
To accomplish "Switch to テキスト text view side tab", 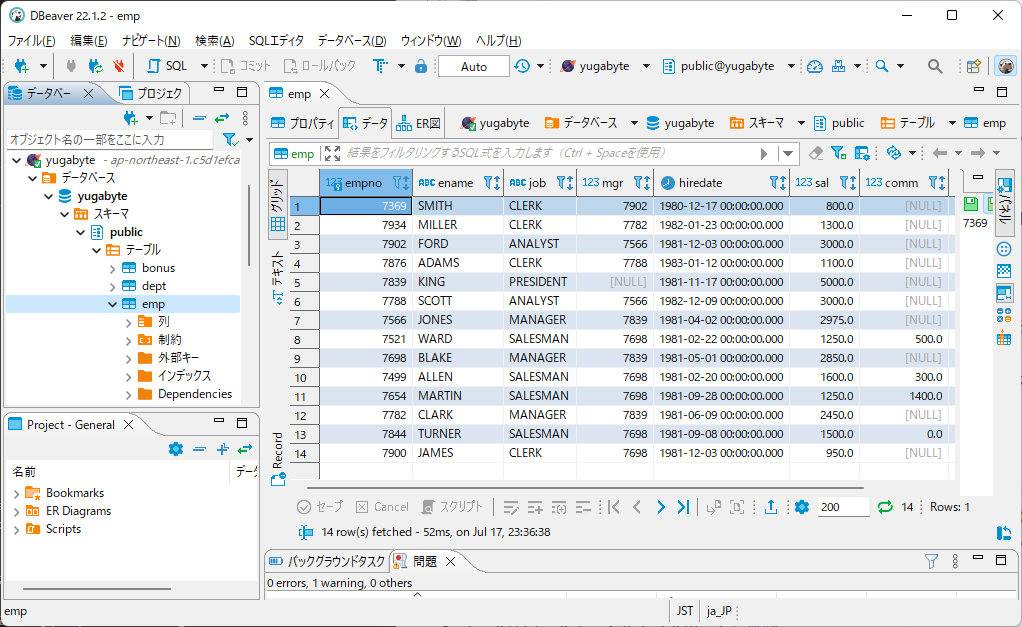I will tap(278, 278).
